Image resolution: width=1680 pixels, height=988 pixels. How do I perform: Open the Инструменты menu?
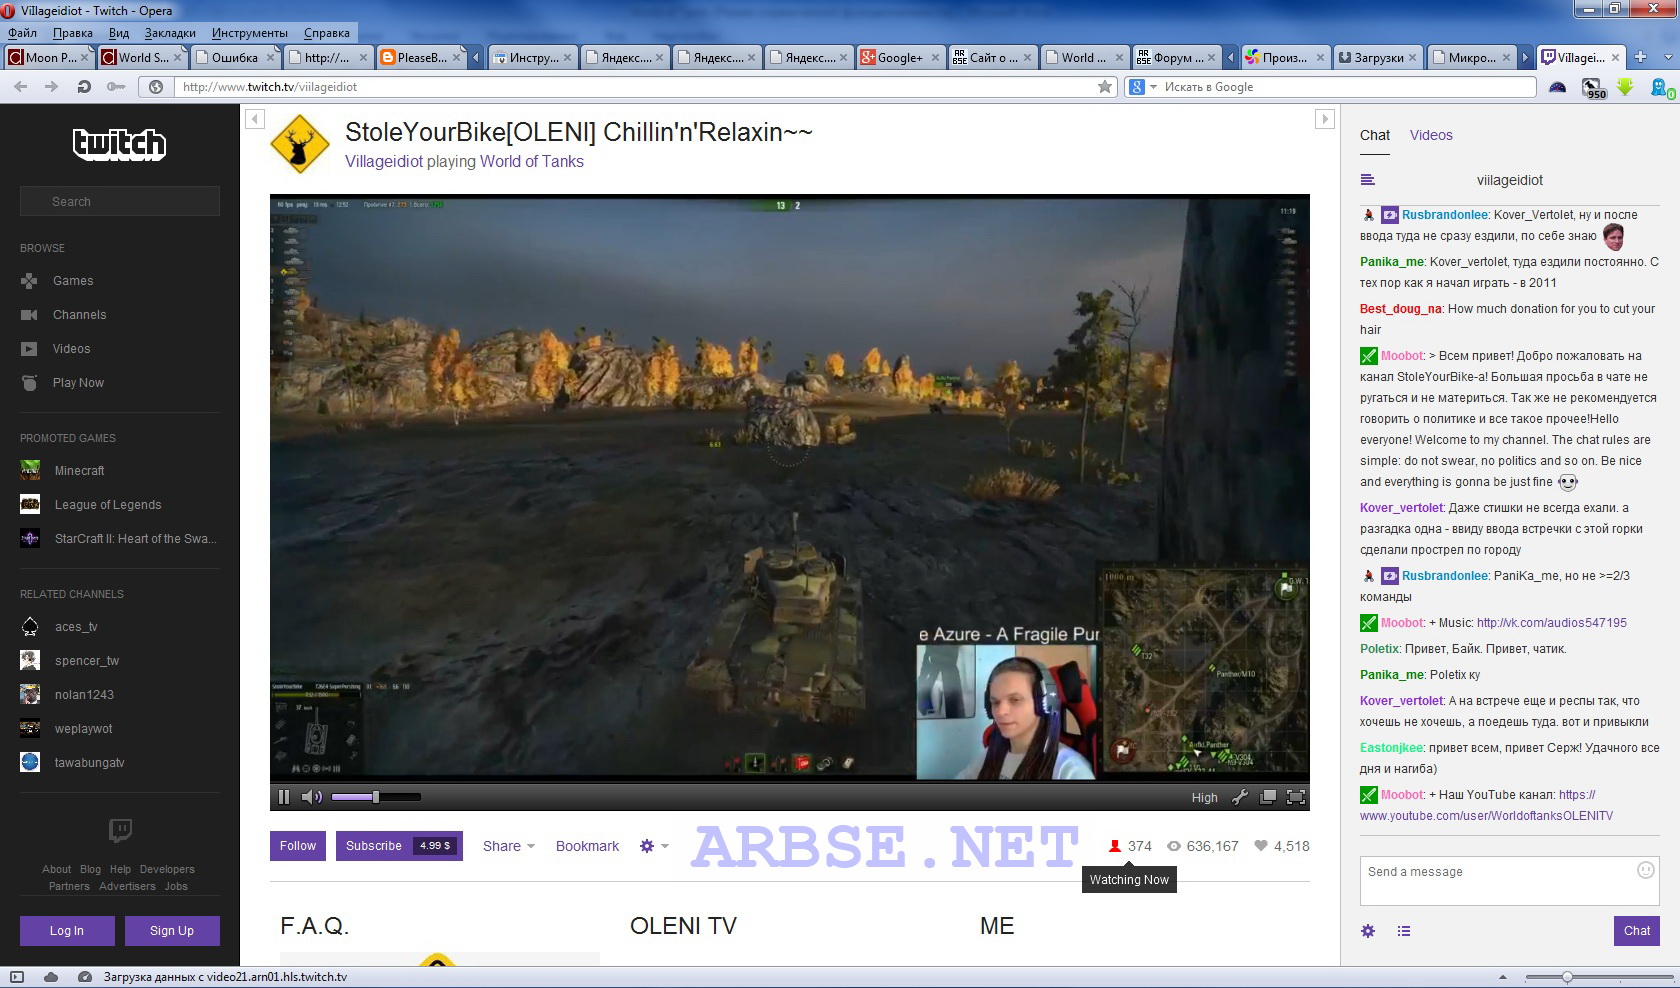point(250,33)
